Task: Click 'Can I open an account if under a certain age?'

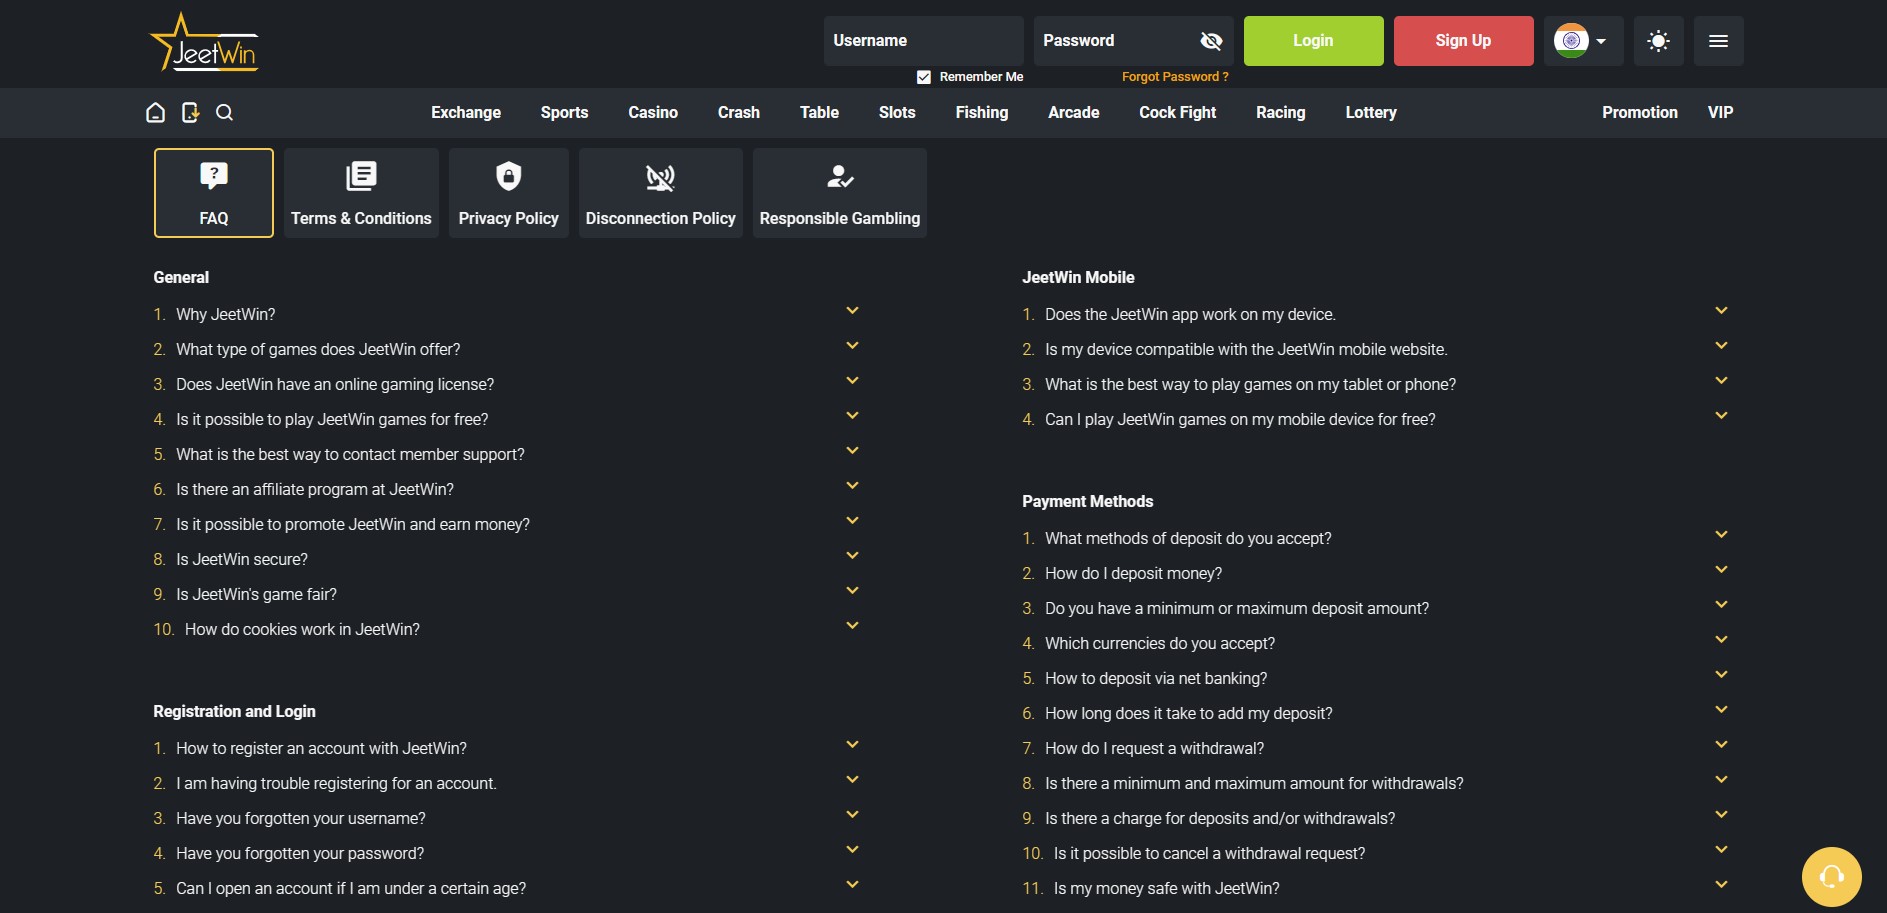Action: 351,889
